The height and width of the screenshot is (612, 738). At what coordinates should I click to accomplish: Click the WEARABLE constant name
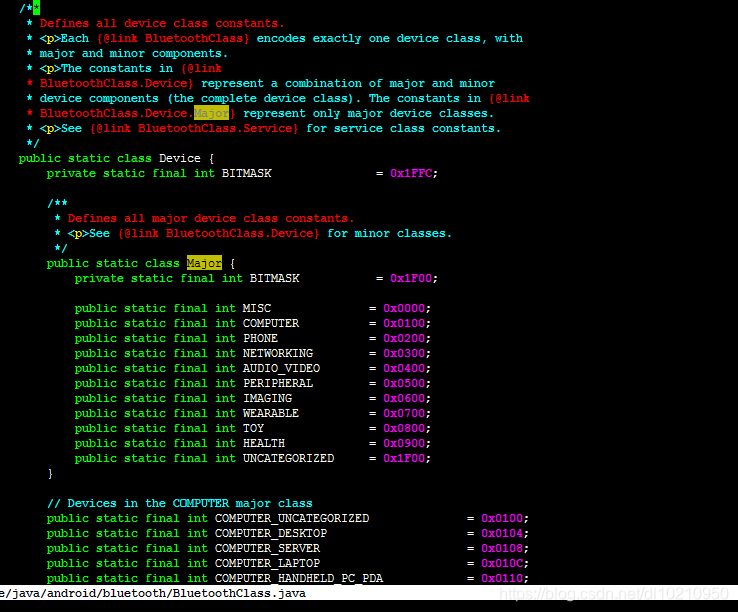(271, 413)
